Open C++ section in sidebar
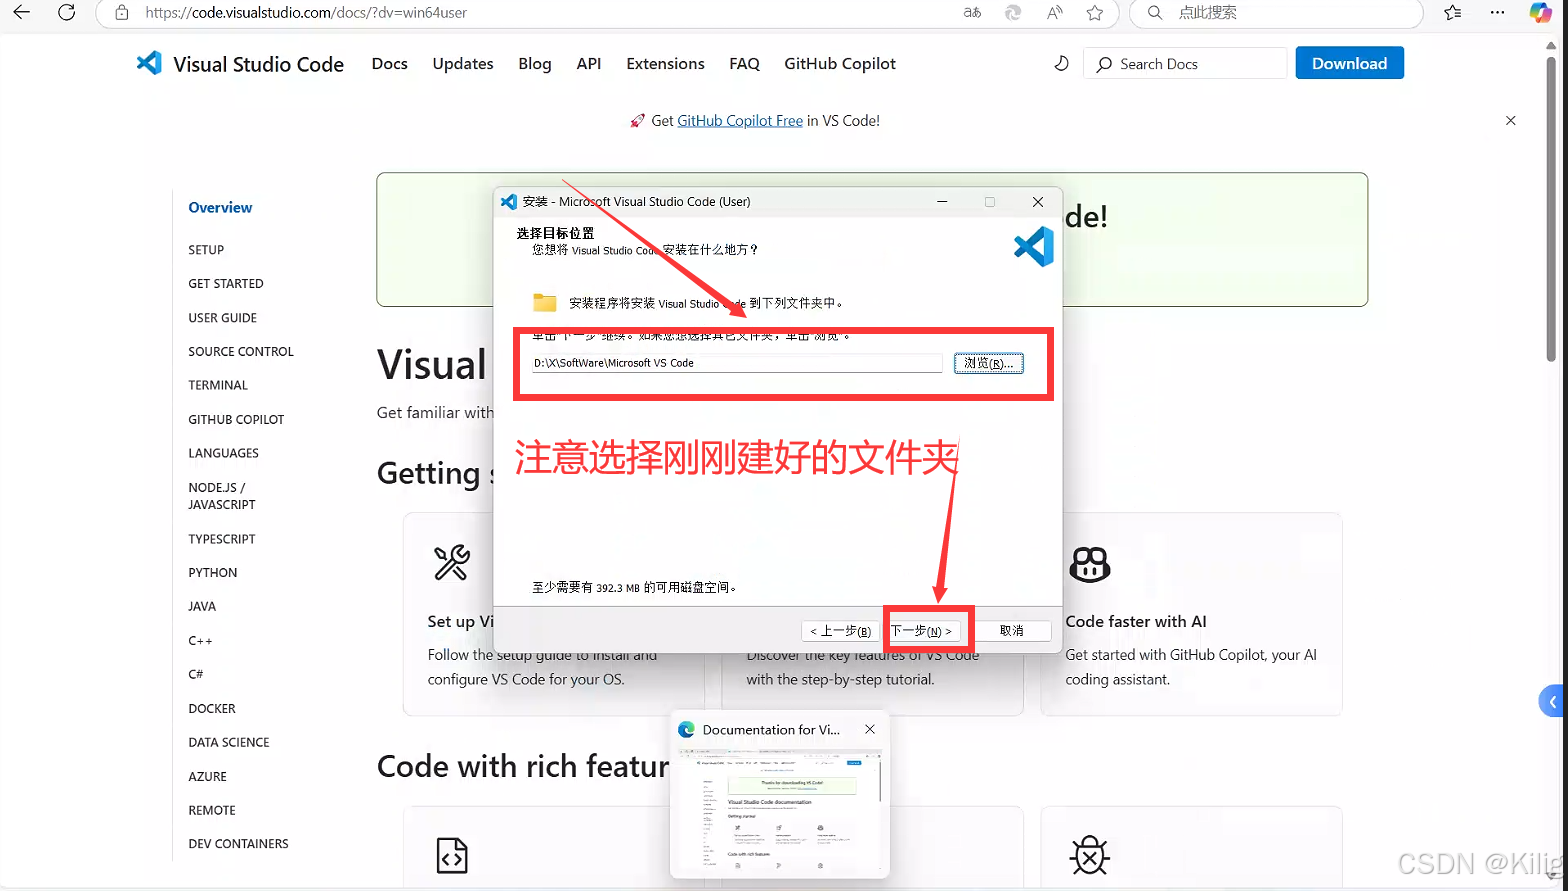This screenshot has height=891, width=1568. point(200,641)
